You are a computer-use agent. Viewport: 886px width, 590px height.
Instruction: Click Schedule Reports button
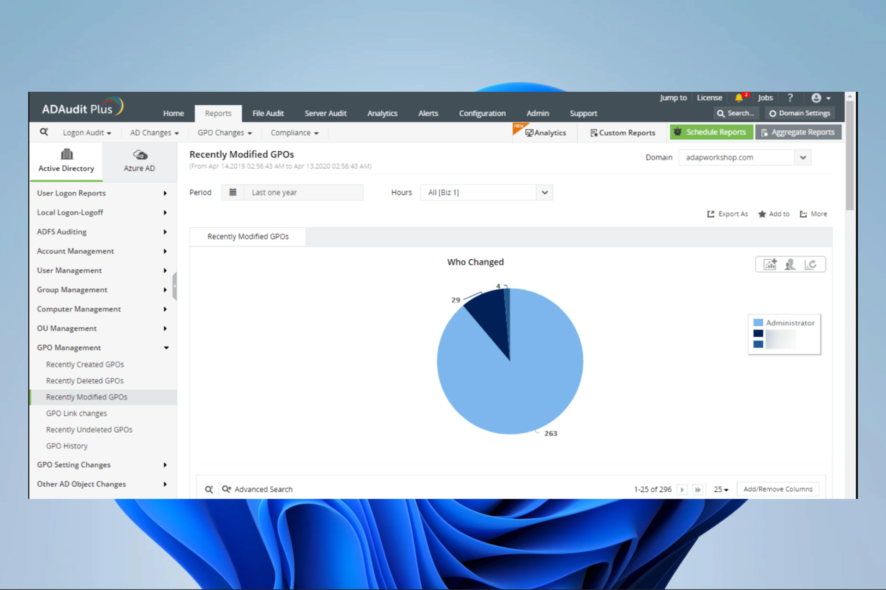coord(711,132)
